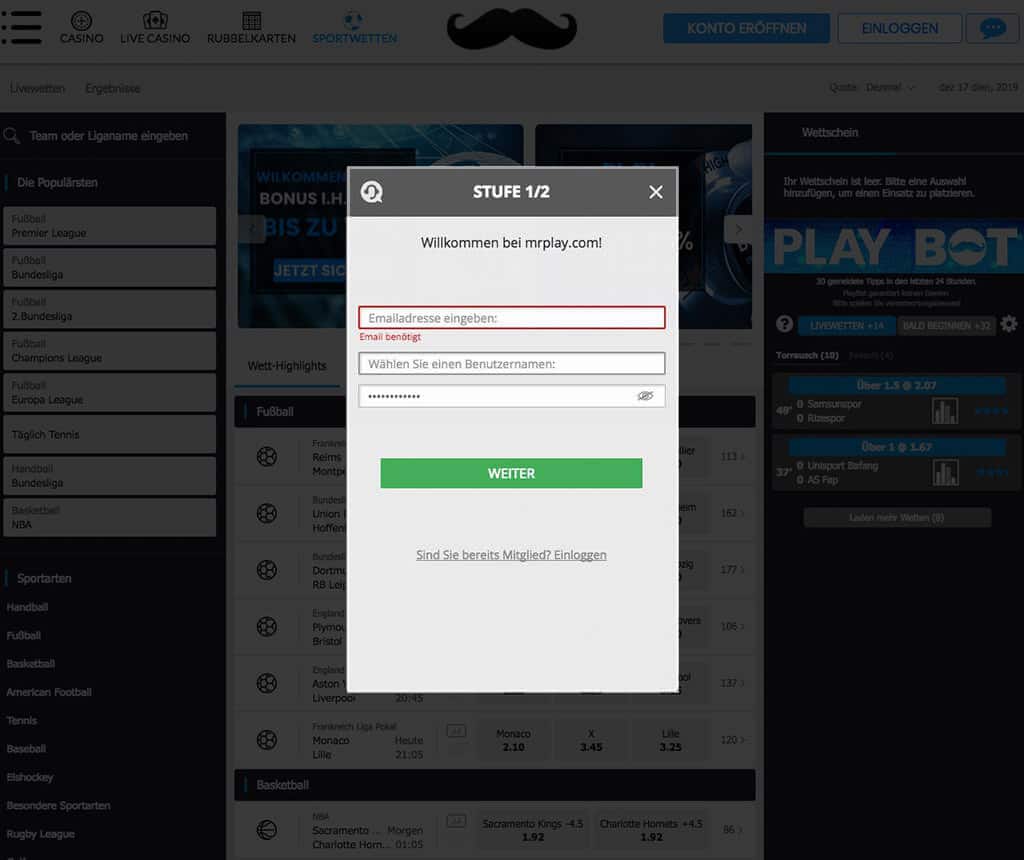The height and width of the screenshot is (860, 1024).
Task: Click football icon of Dortmund match
Action: tap(266, 570)
